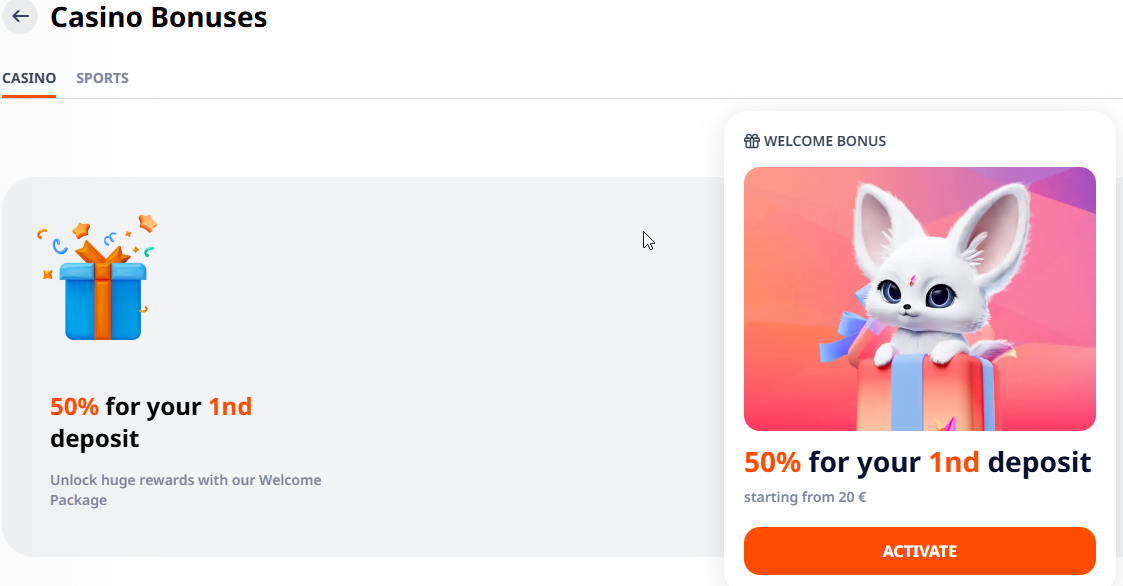The height and width of the screenshot is (586, 1123).
Task: Open the SPORTS tab
Action: click(x=102, y=78)
